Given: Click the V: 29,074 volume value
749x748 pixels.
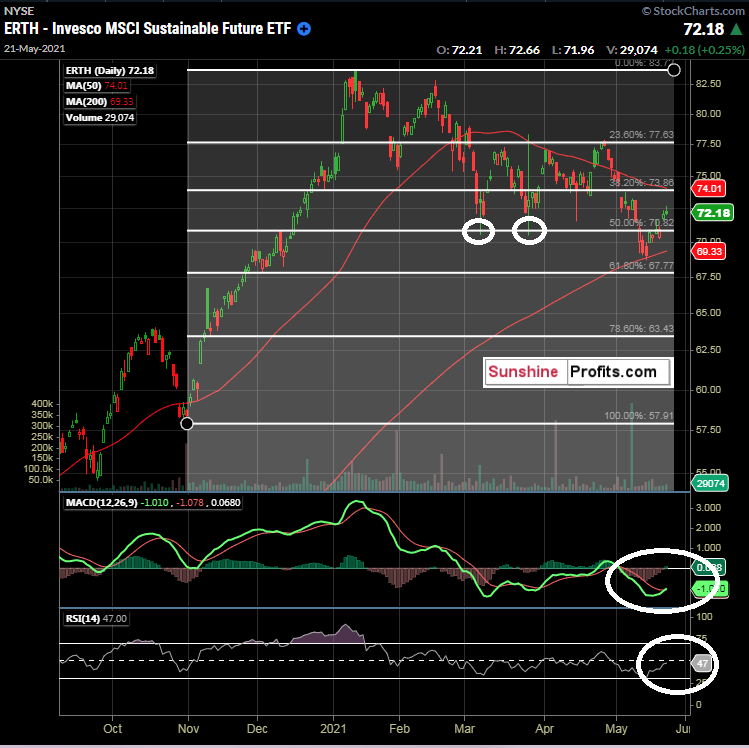Looking at the screenshot, I should coord(631,50).
